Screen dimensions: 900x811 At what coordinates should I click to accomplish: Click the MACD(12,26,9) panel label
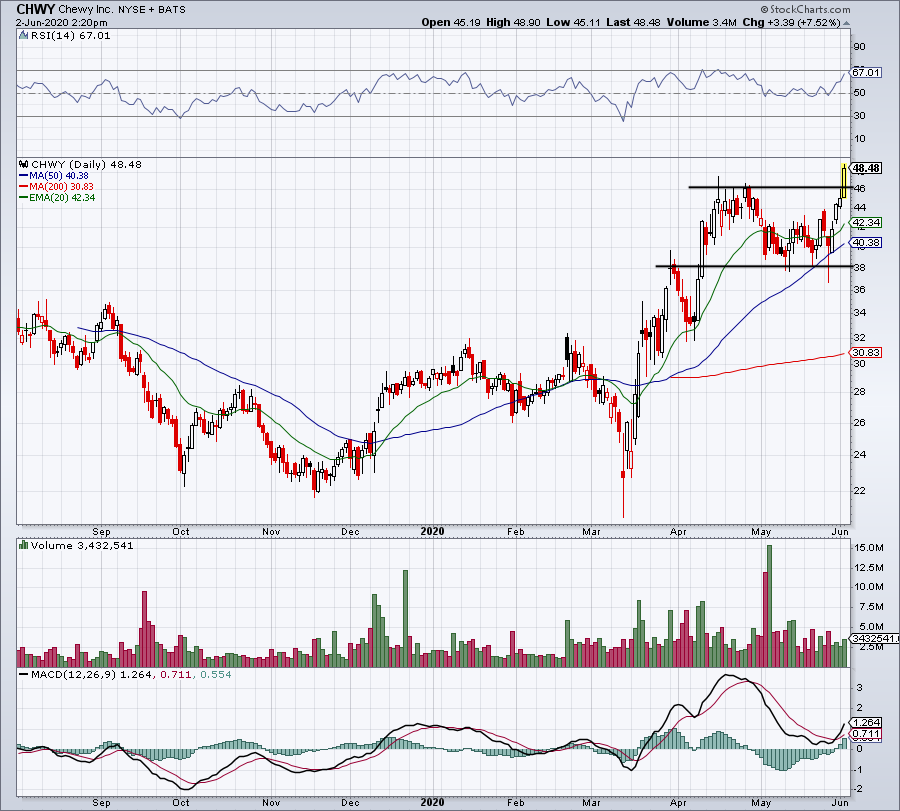[75, 674]
